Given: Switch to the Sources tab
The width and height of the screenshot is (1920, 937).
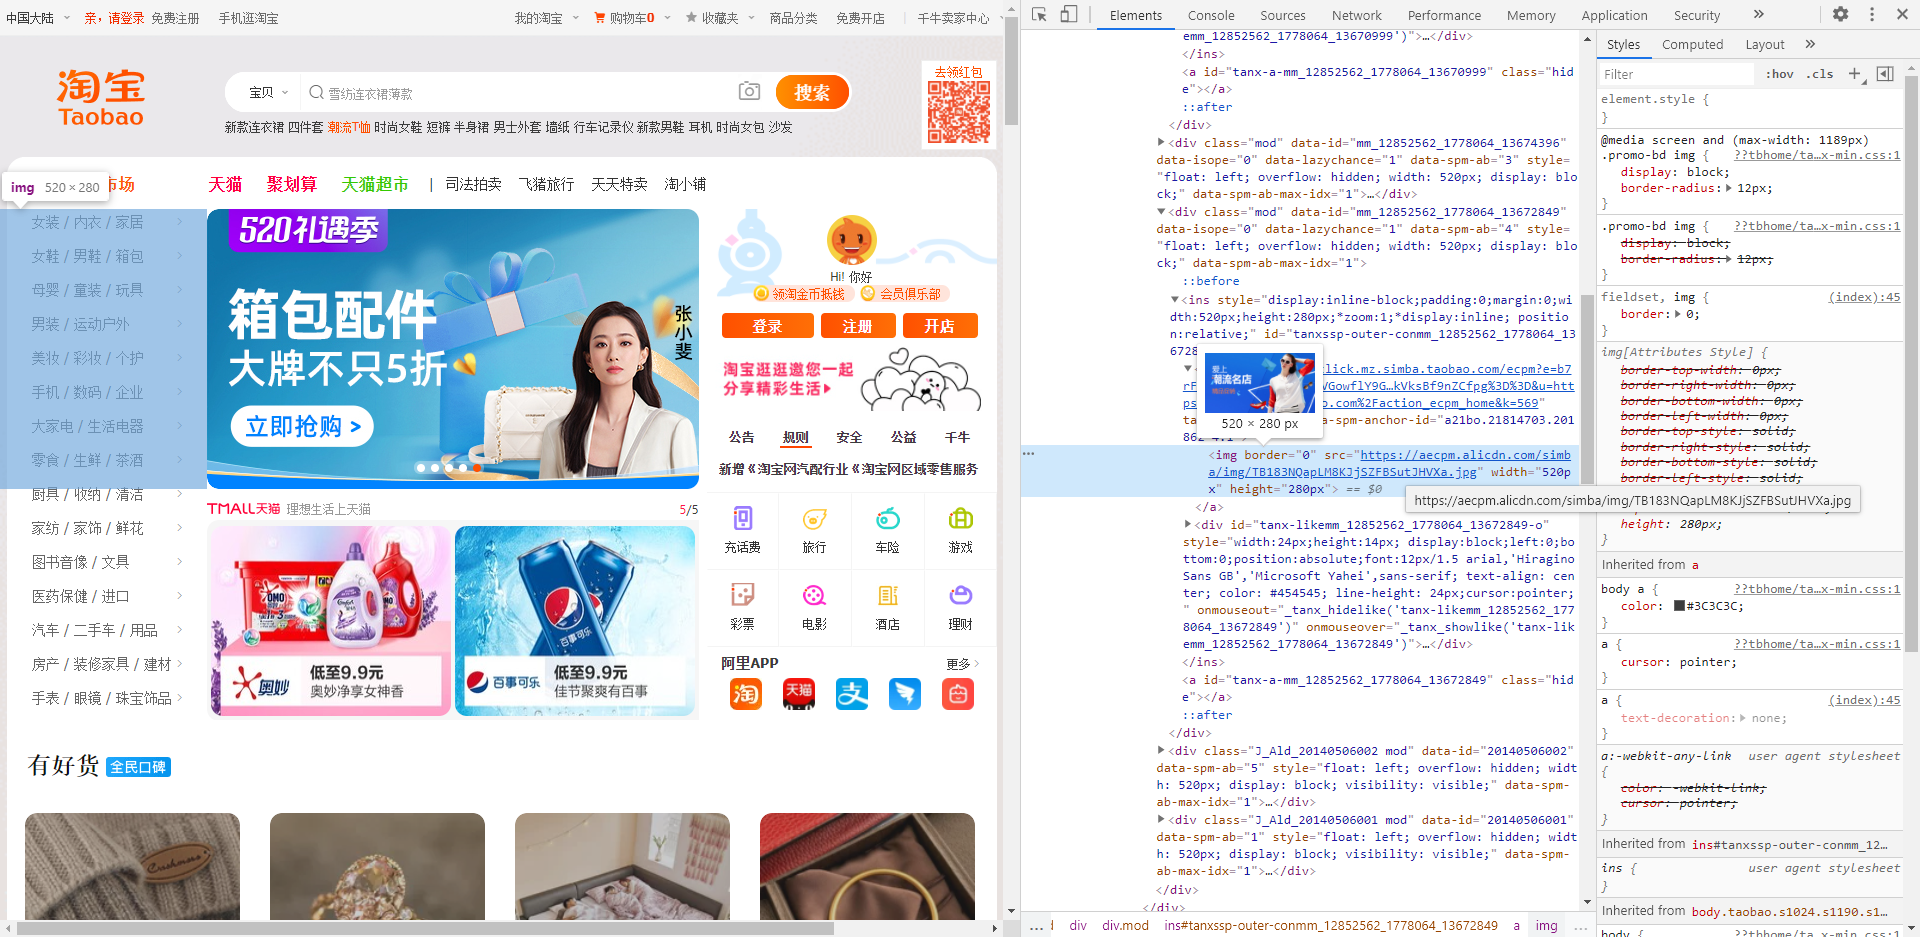Looking at the screenshot, I should pyautogui.click(x=1283, y=15).
